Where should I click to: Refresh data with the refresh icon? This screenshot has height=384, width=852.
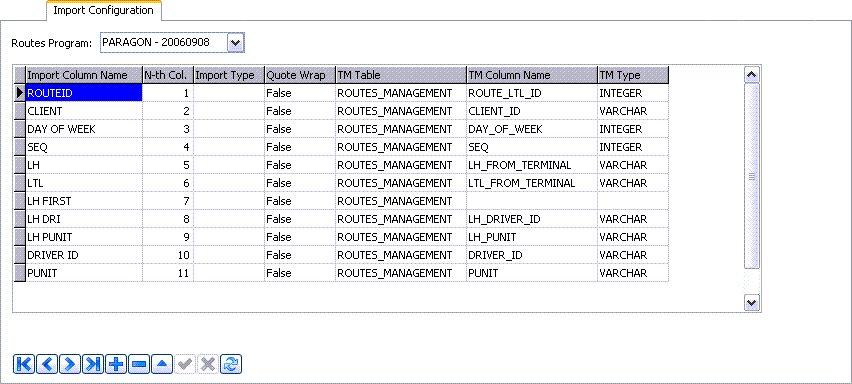tap(230, 364)
